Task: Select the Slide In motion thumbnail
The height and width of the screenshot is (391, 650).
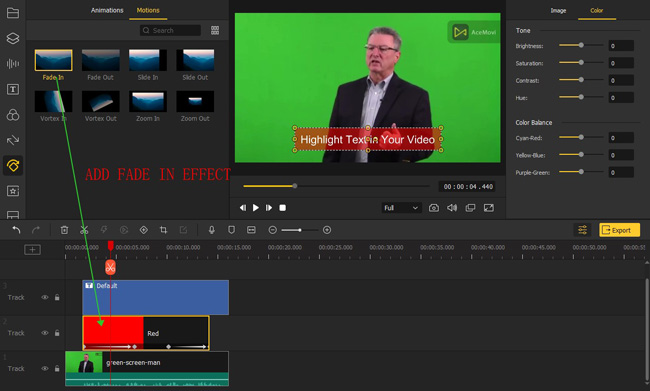Action: click(148, 60)
